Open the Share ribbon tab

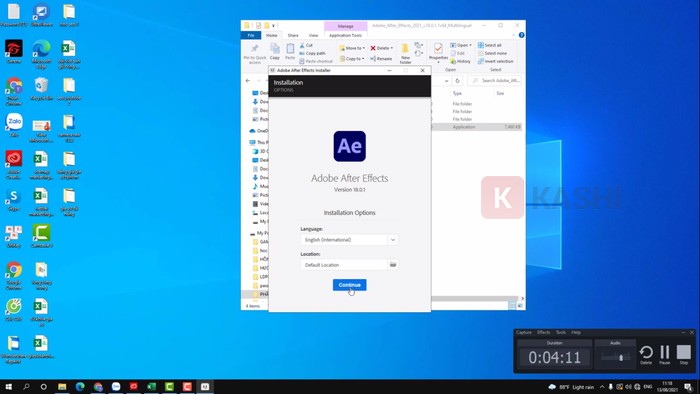(x=293, y=35)
